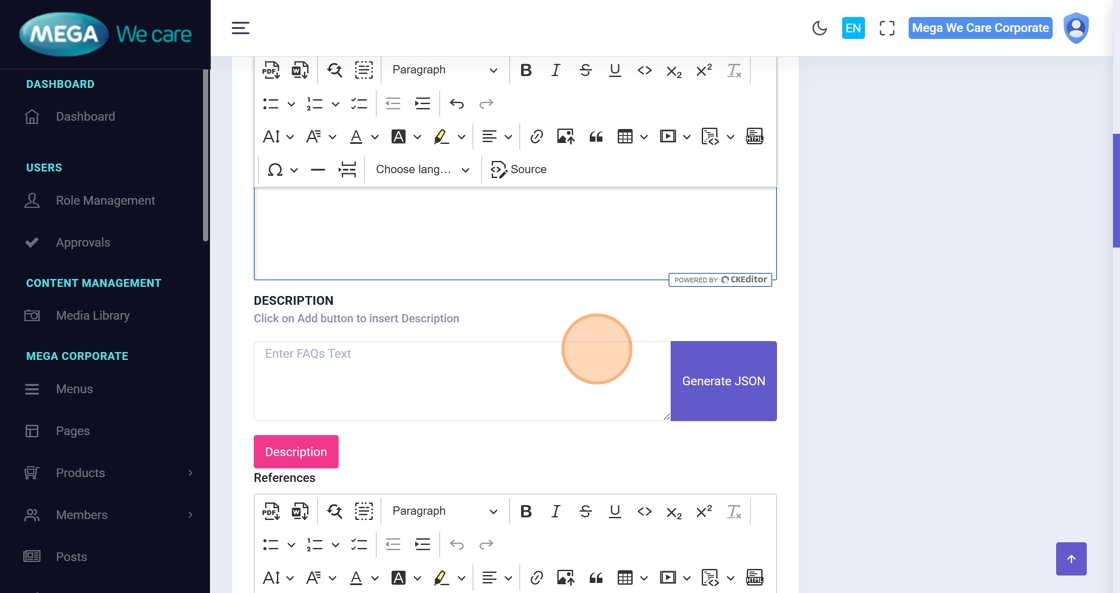Insert horizontal line in top editor
1120x593 pixels.
click(x=318, y=170)
